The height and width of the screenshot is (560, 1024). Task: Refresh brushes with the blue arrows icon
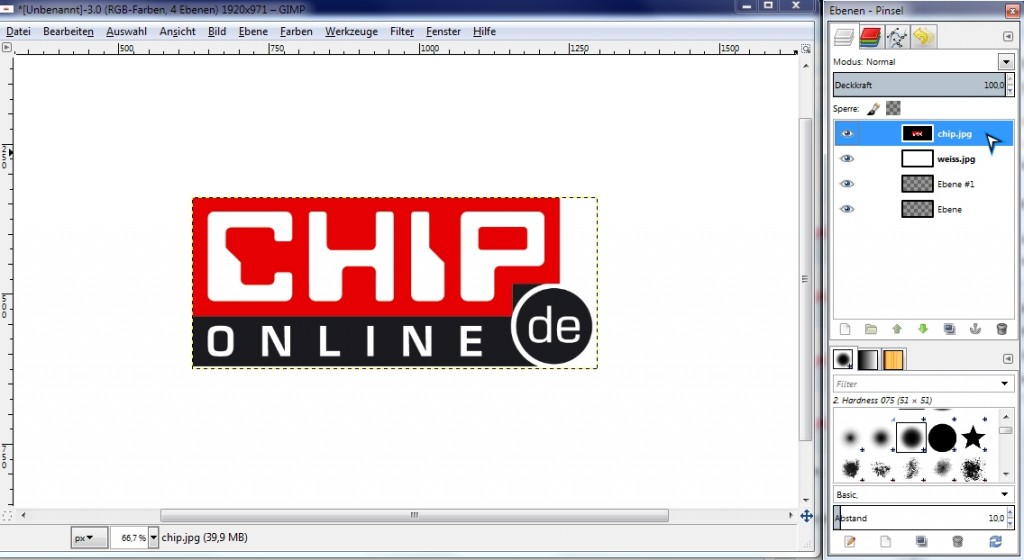(995, 541)
